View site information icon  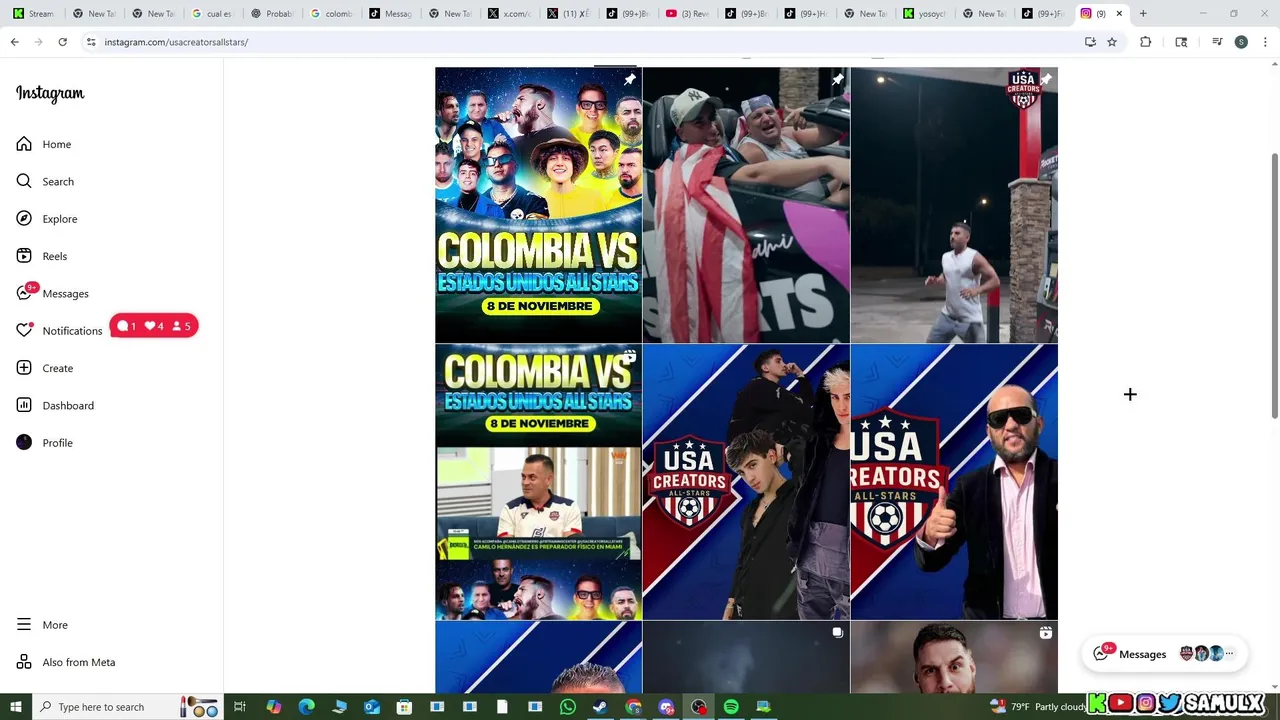pos(91,42)
